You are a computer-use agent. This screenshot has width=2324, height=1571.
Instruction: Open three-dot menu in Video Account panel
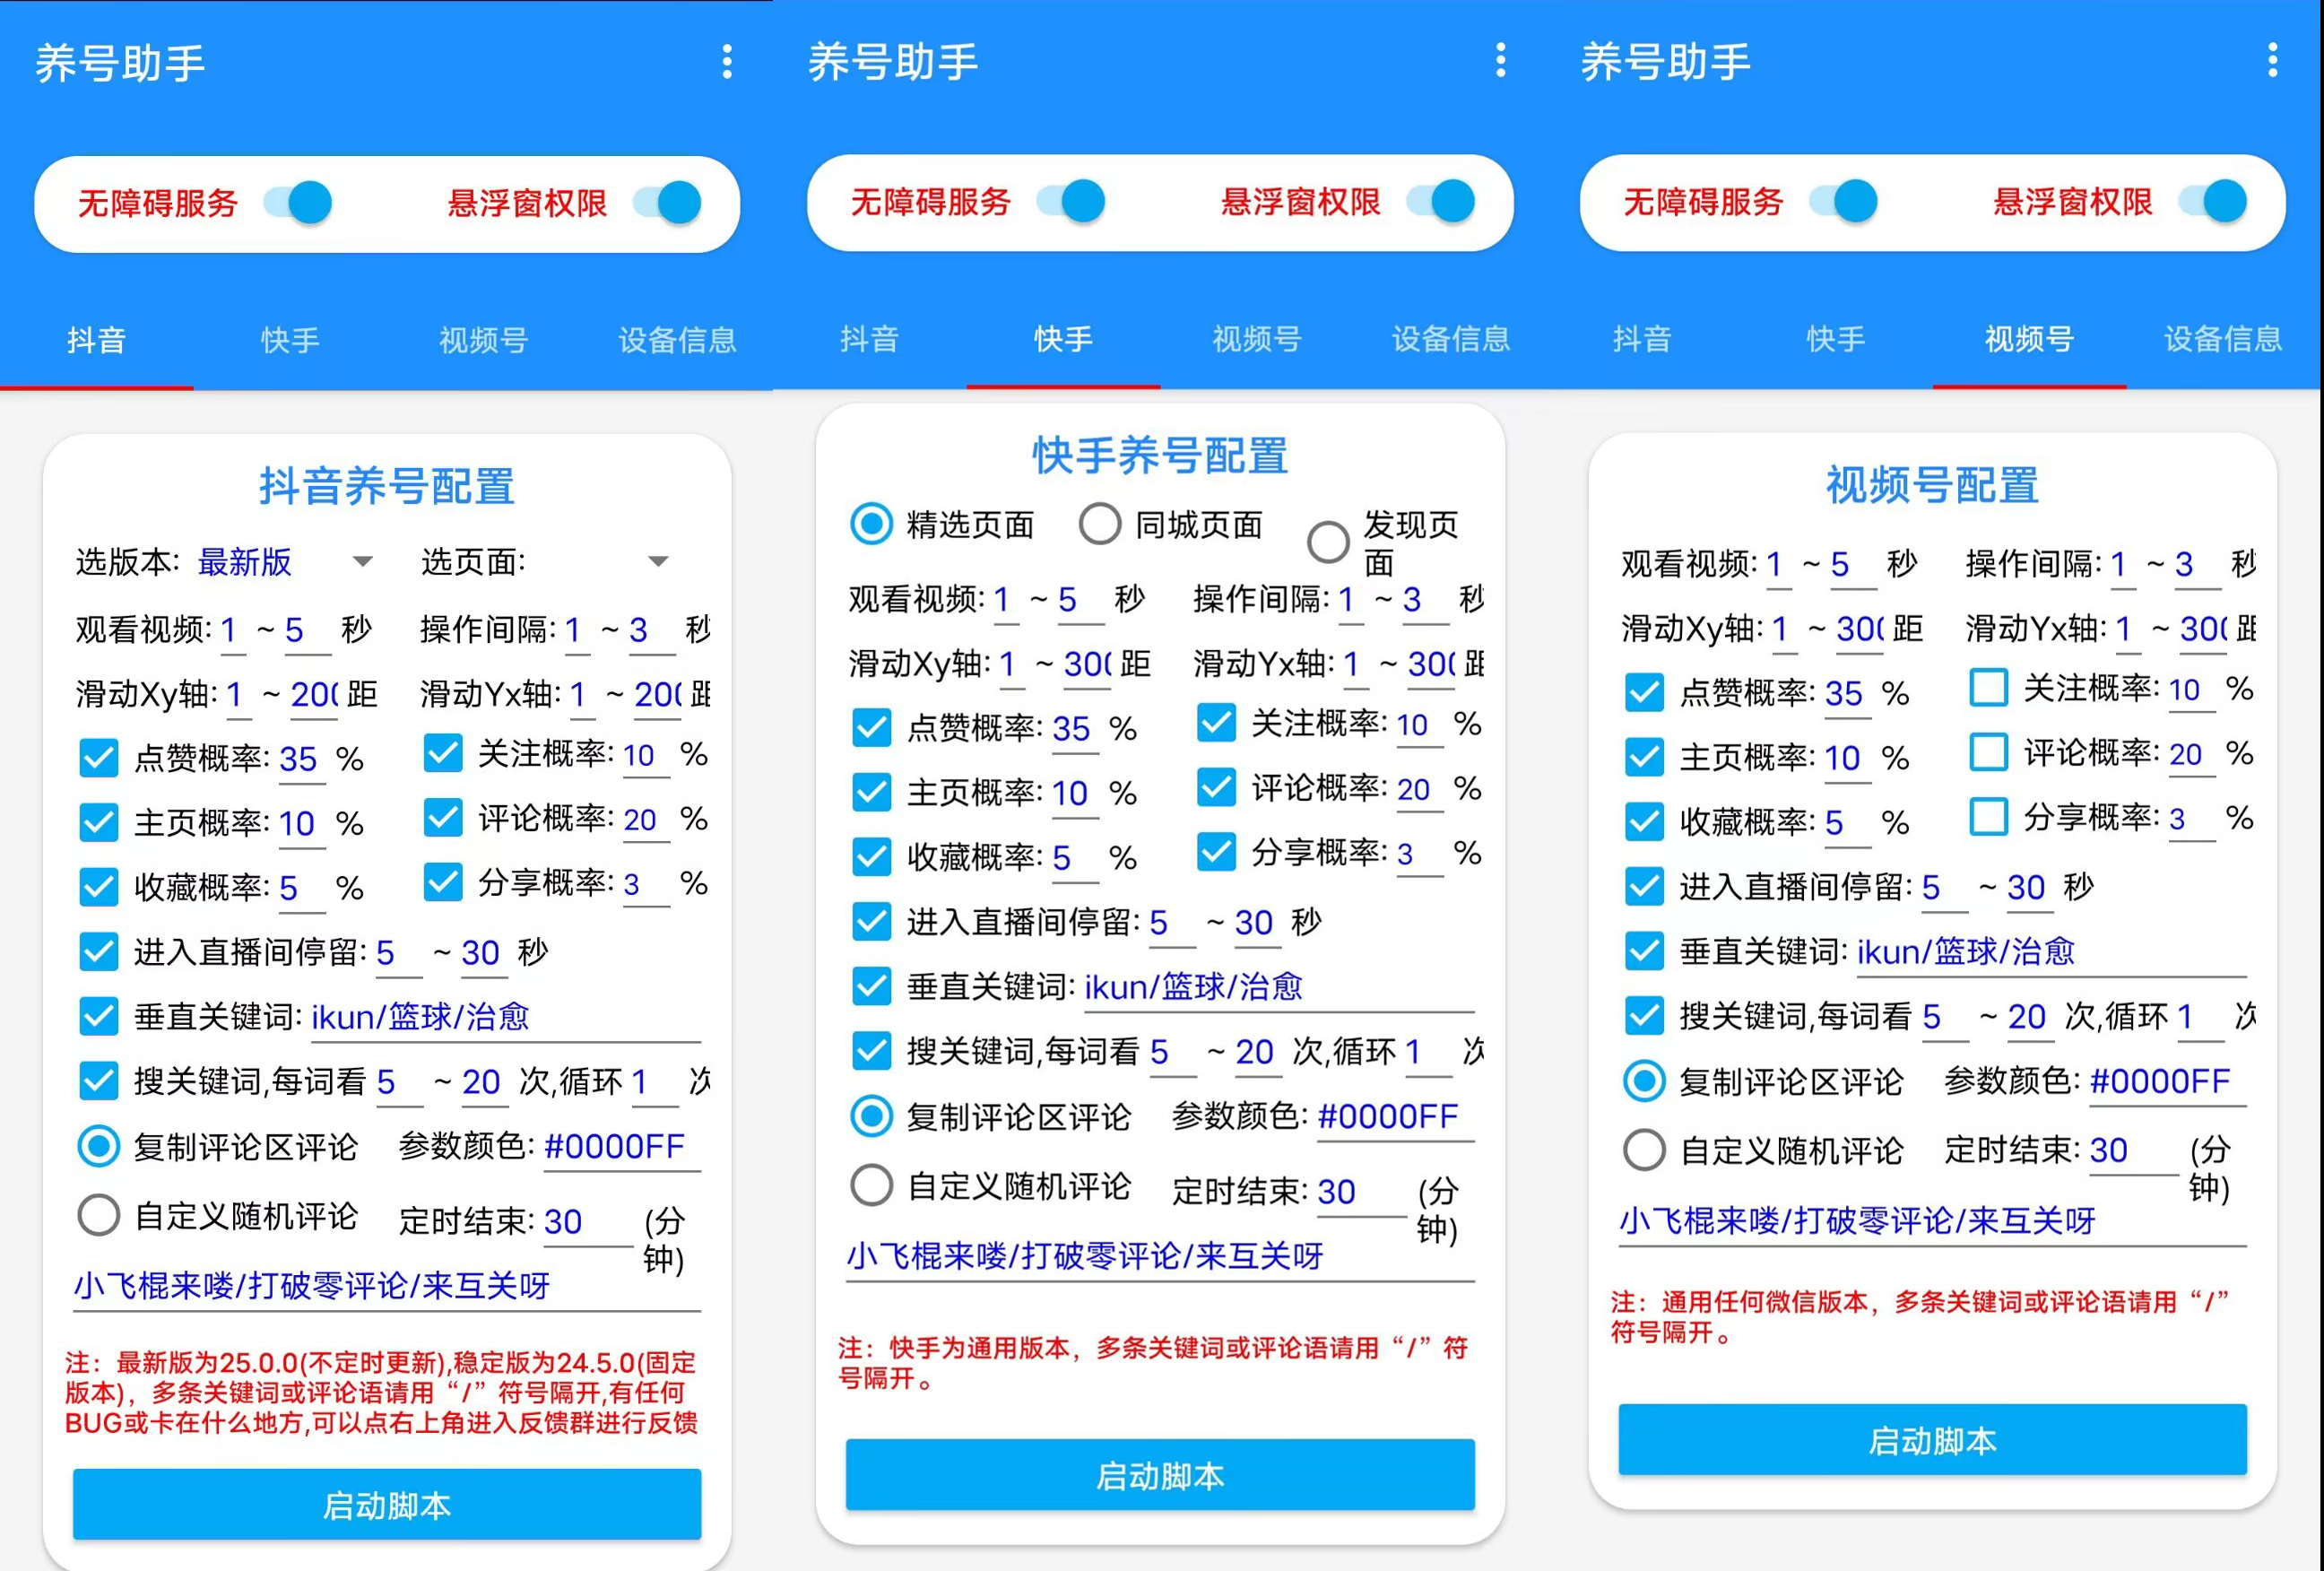(x=2272, y=60)
